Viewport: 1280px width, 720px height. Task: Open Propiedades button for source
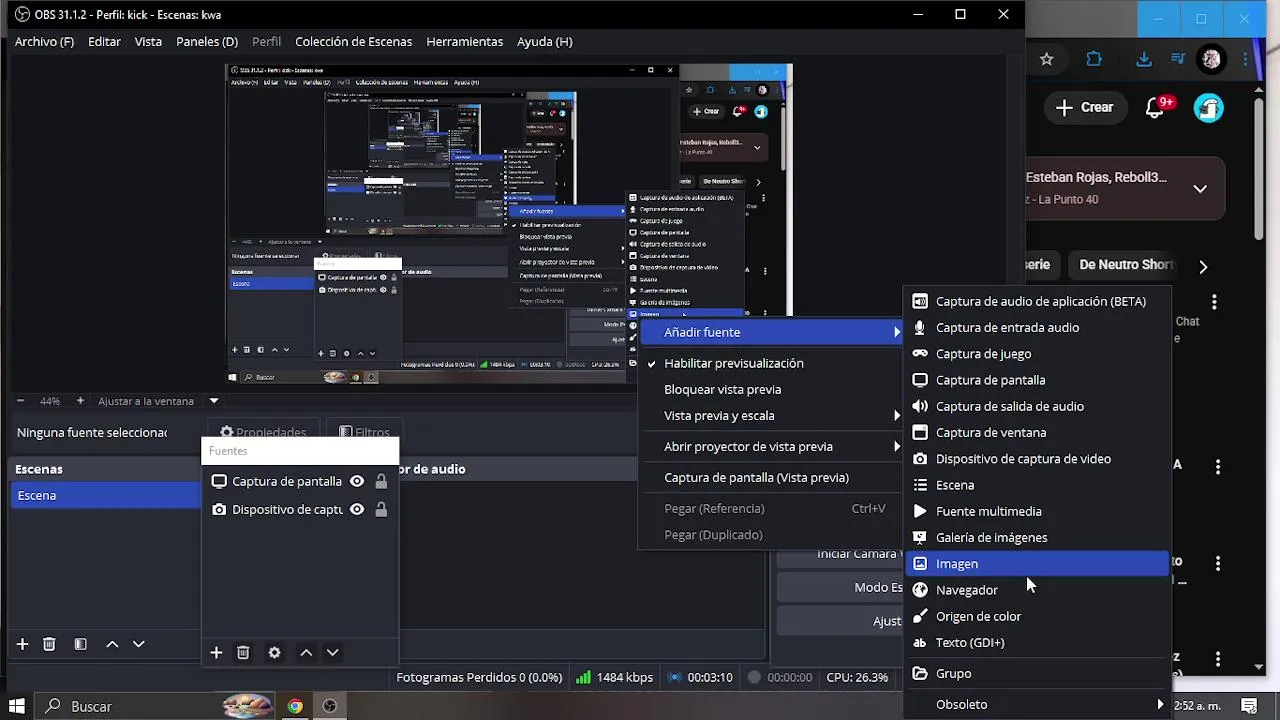coord(263,432)
